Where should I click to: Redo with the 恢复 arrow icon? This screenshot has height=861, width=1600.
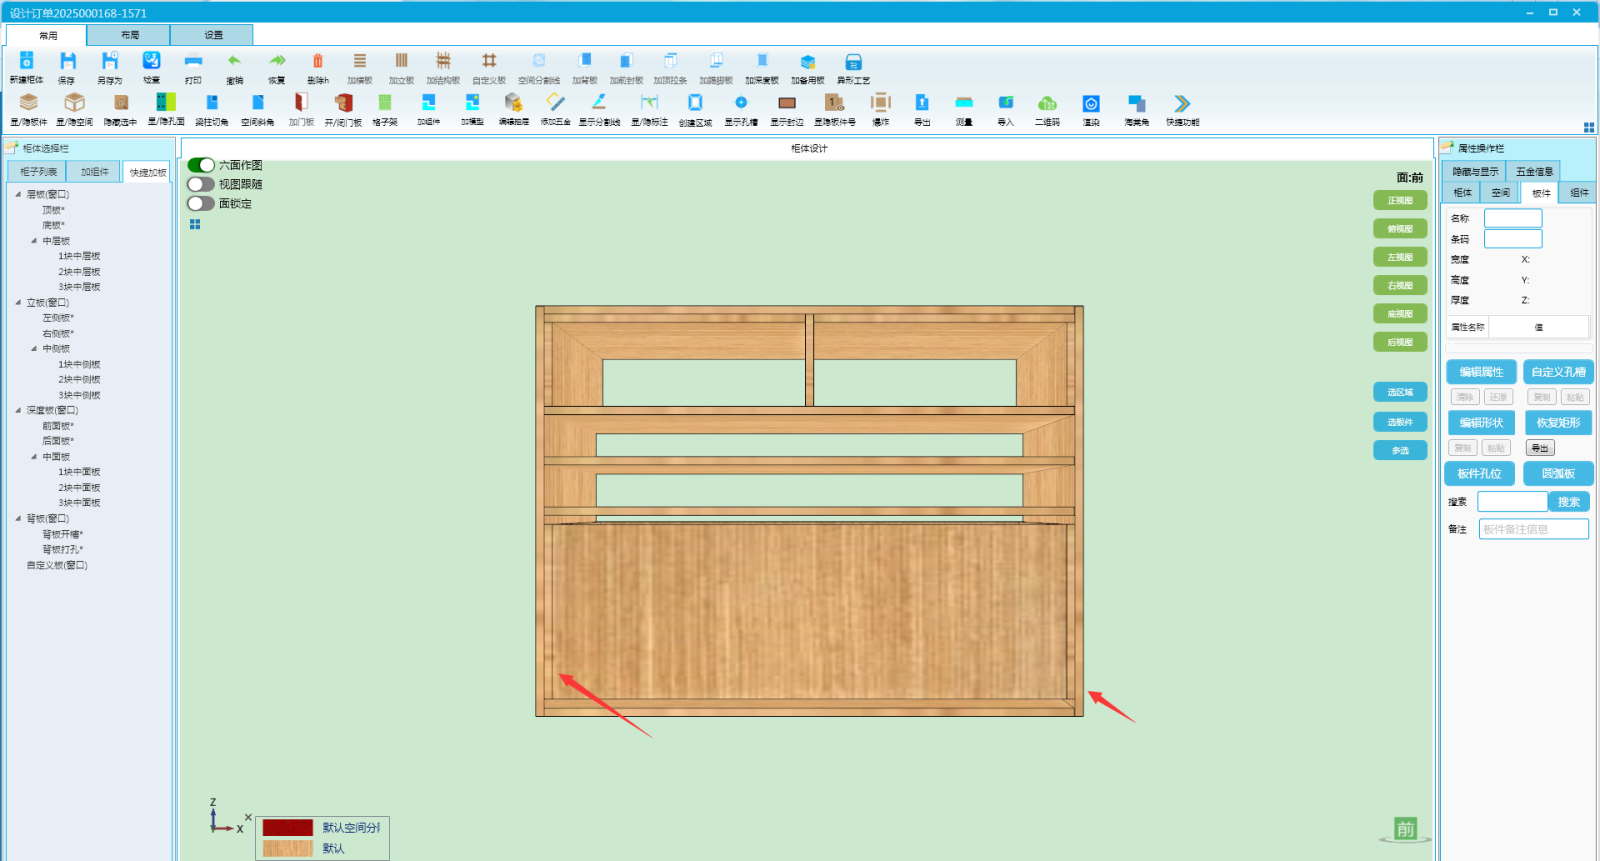(x=277, y=62)
